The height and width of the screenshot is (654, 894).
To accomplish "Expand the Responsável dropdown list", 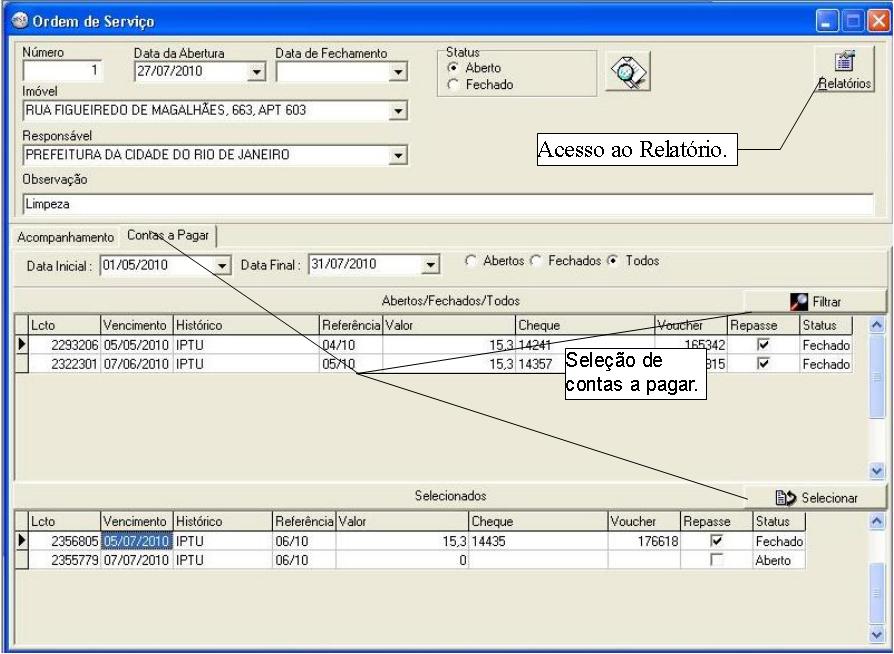I will point(399,155).
